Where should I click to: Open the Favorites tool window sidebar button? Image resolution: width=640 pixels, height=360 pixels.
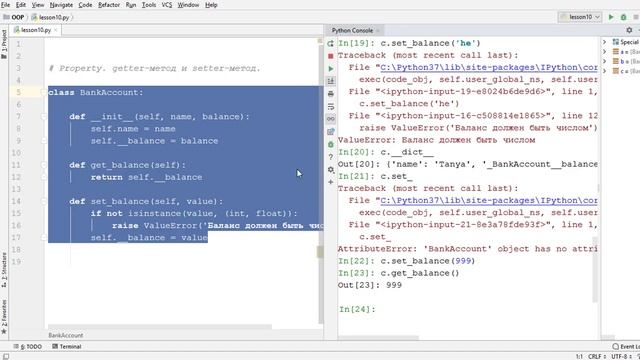[x=4, y=317]
